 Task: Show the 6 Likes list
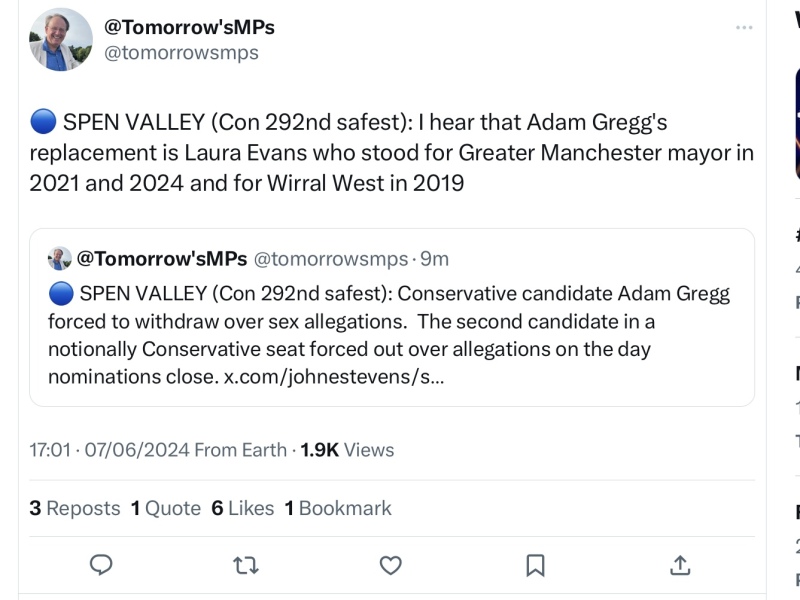242,508
